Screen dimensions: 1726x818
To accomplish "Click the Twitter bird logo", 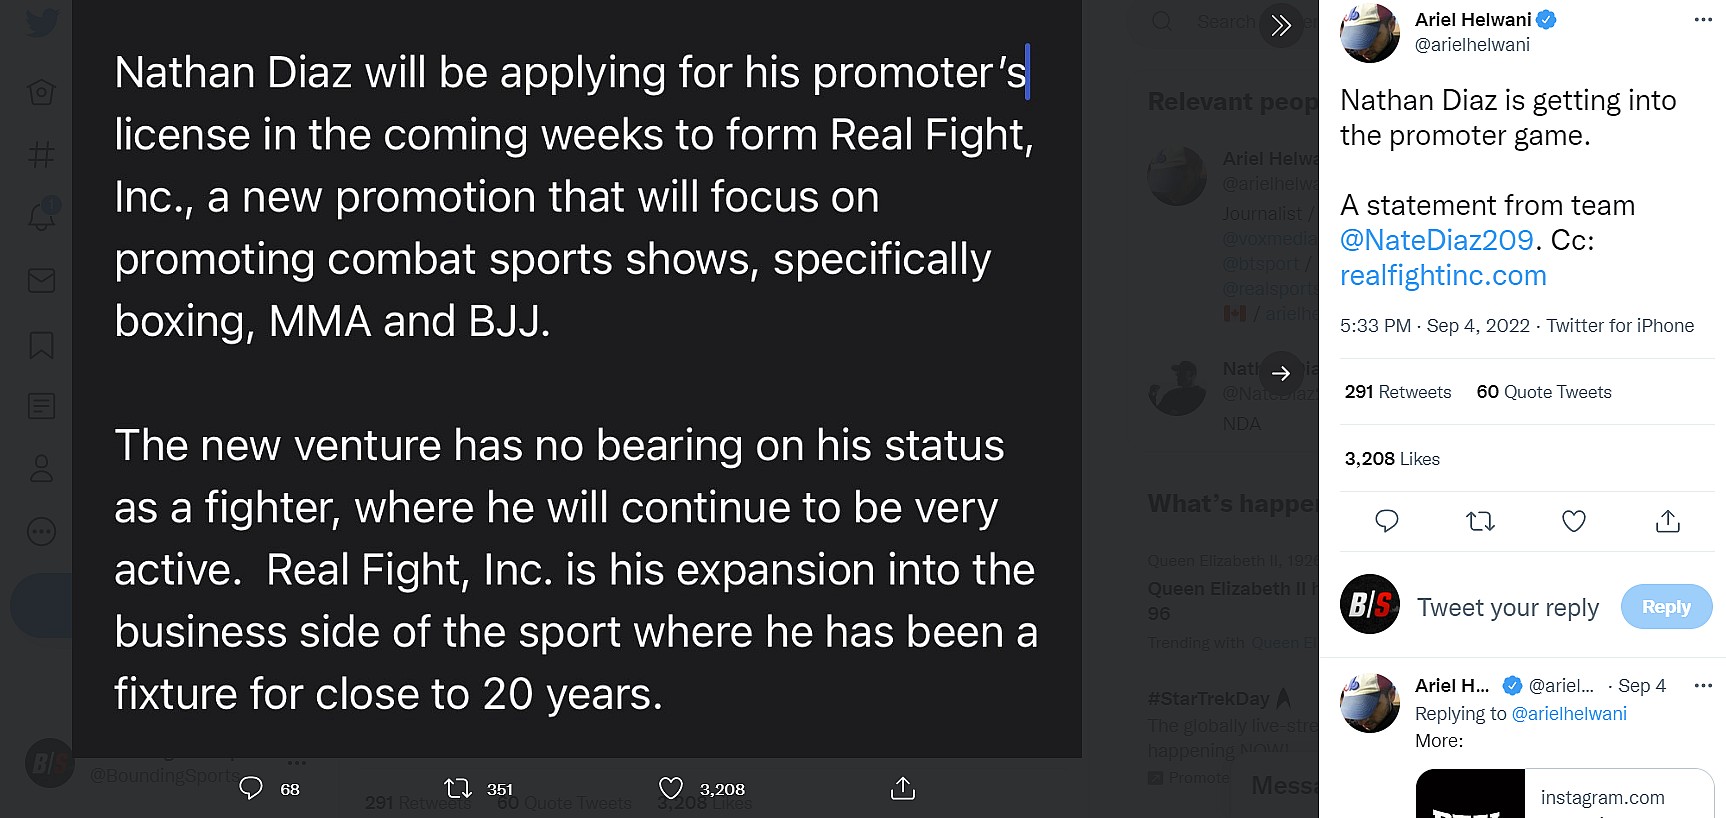I will [x=42, y=22].
